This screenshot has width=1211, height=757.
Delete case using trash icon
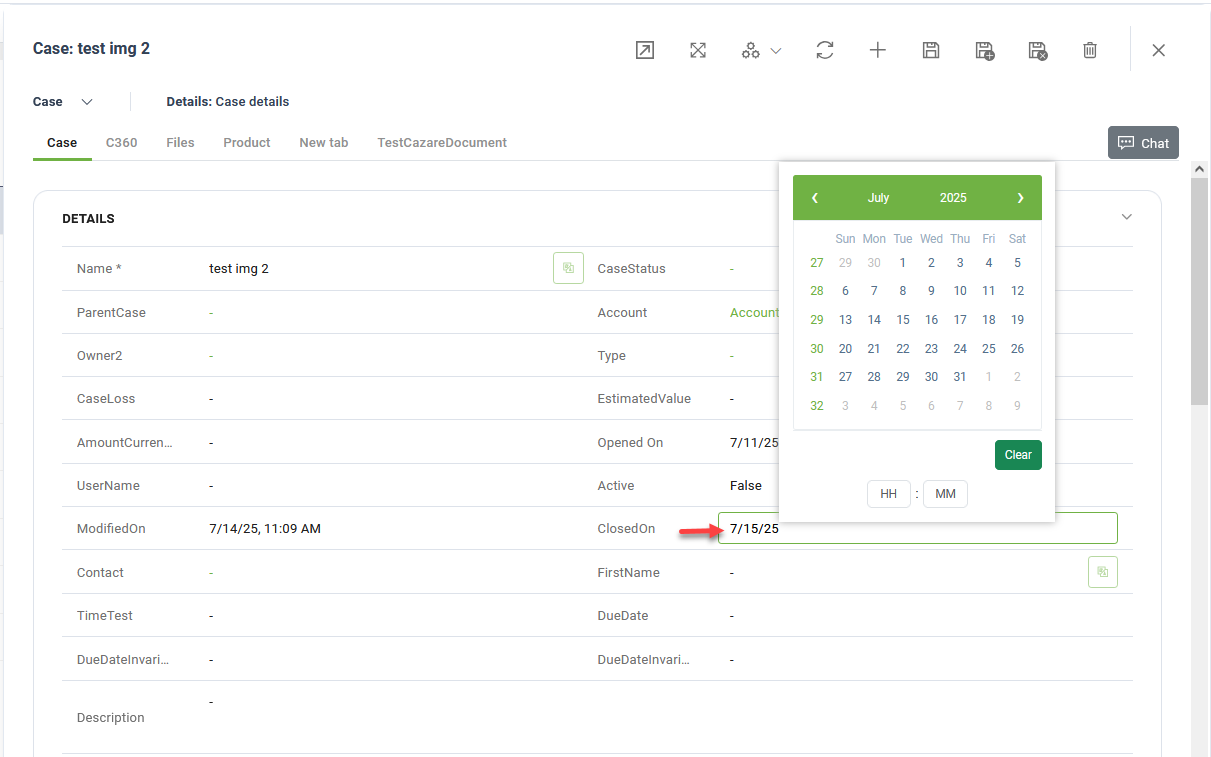coord(1090,50)
